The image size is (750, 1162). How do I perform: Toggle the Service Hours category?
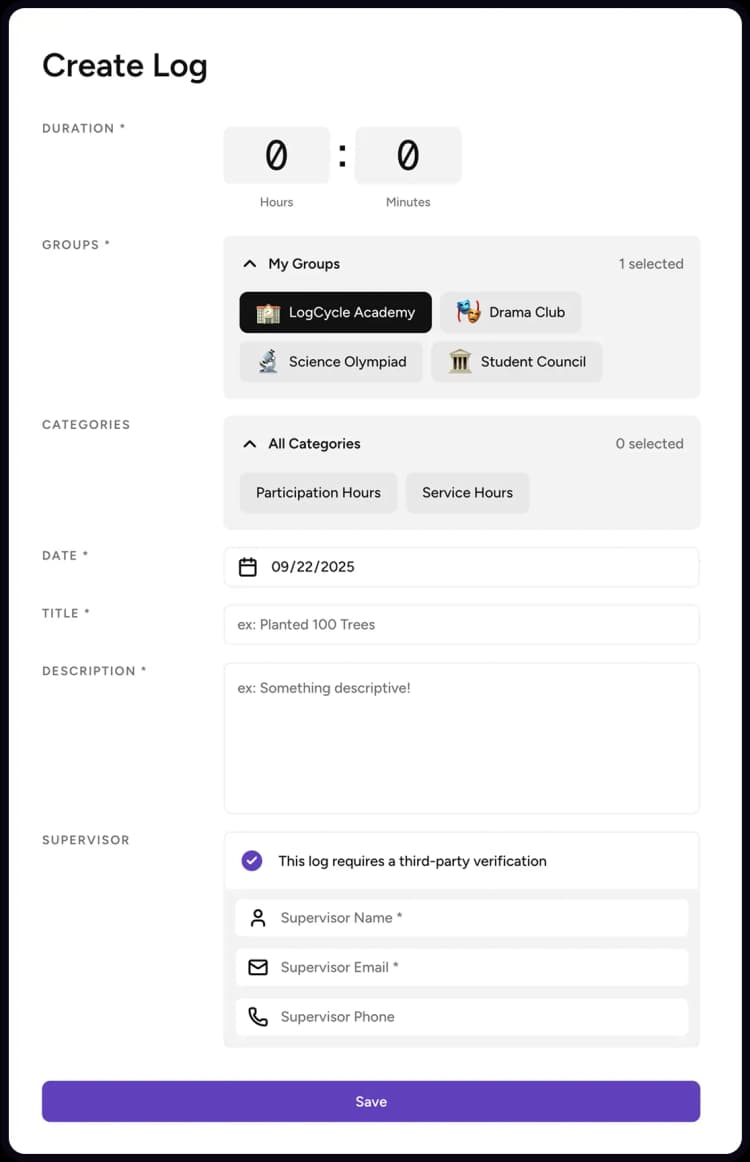467,493
